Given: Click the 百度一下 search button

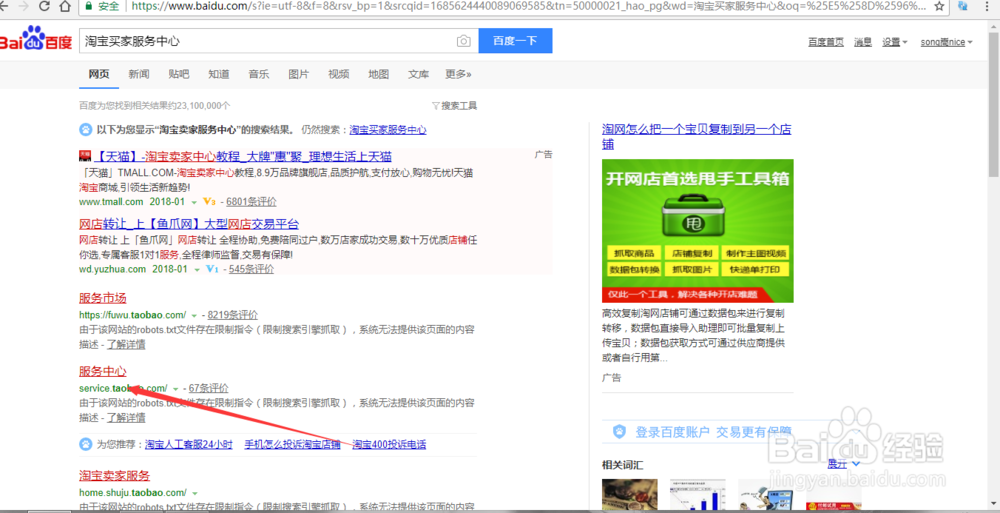Looking at the screenshot, I should point(515,41).
